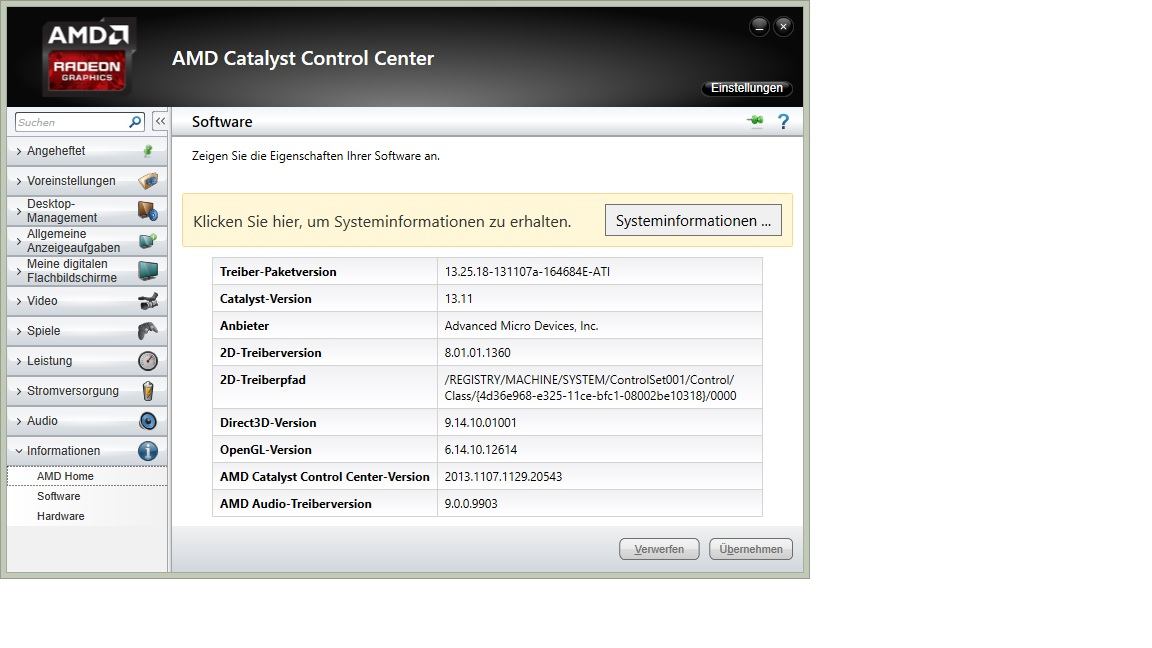
Task: Click the green pin icon beside Angeheftet
Action: [x=148, y=151]
